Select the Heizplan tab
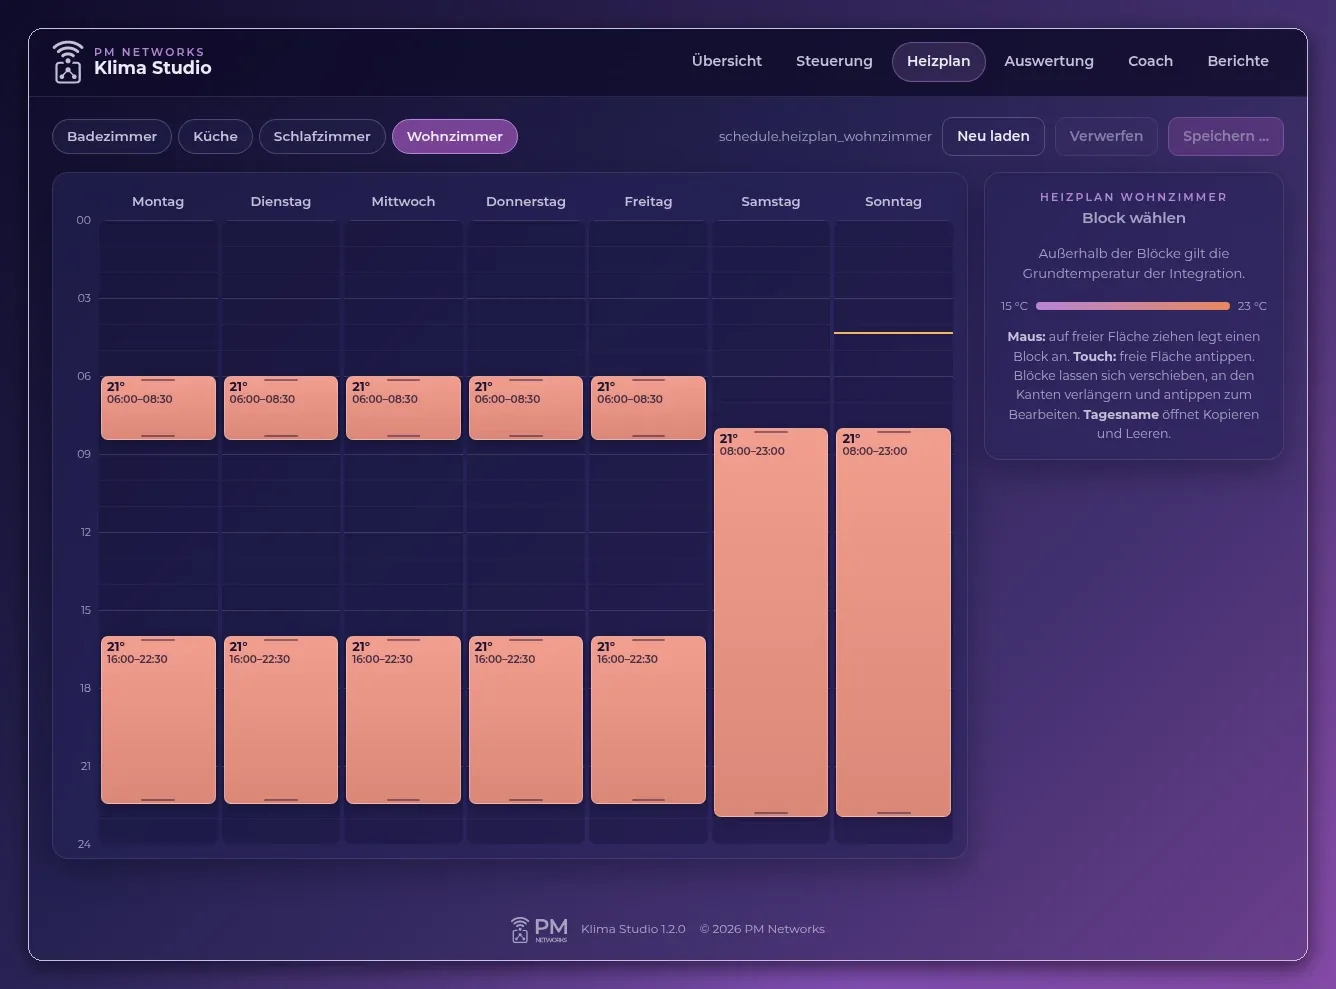The width and height of the screenshot is (1336, 989). (x=938, y=61)
